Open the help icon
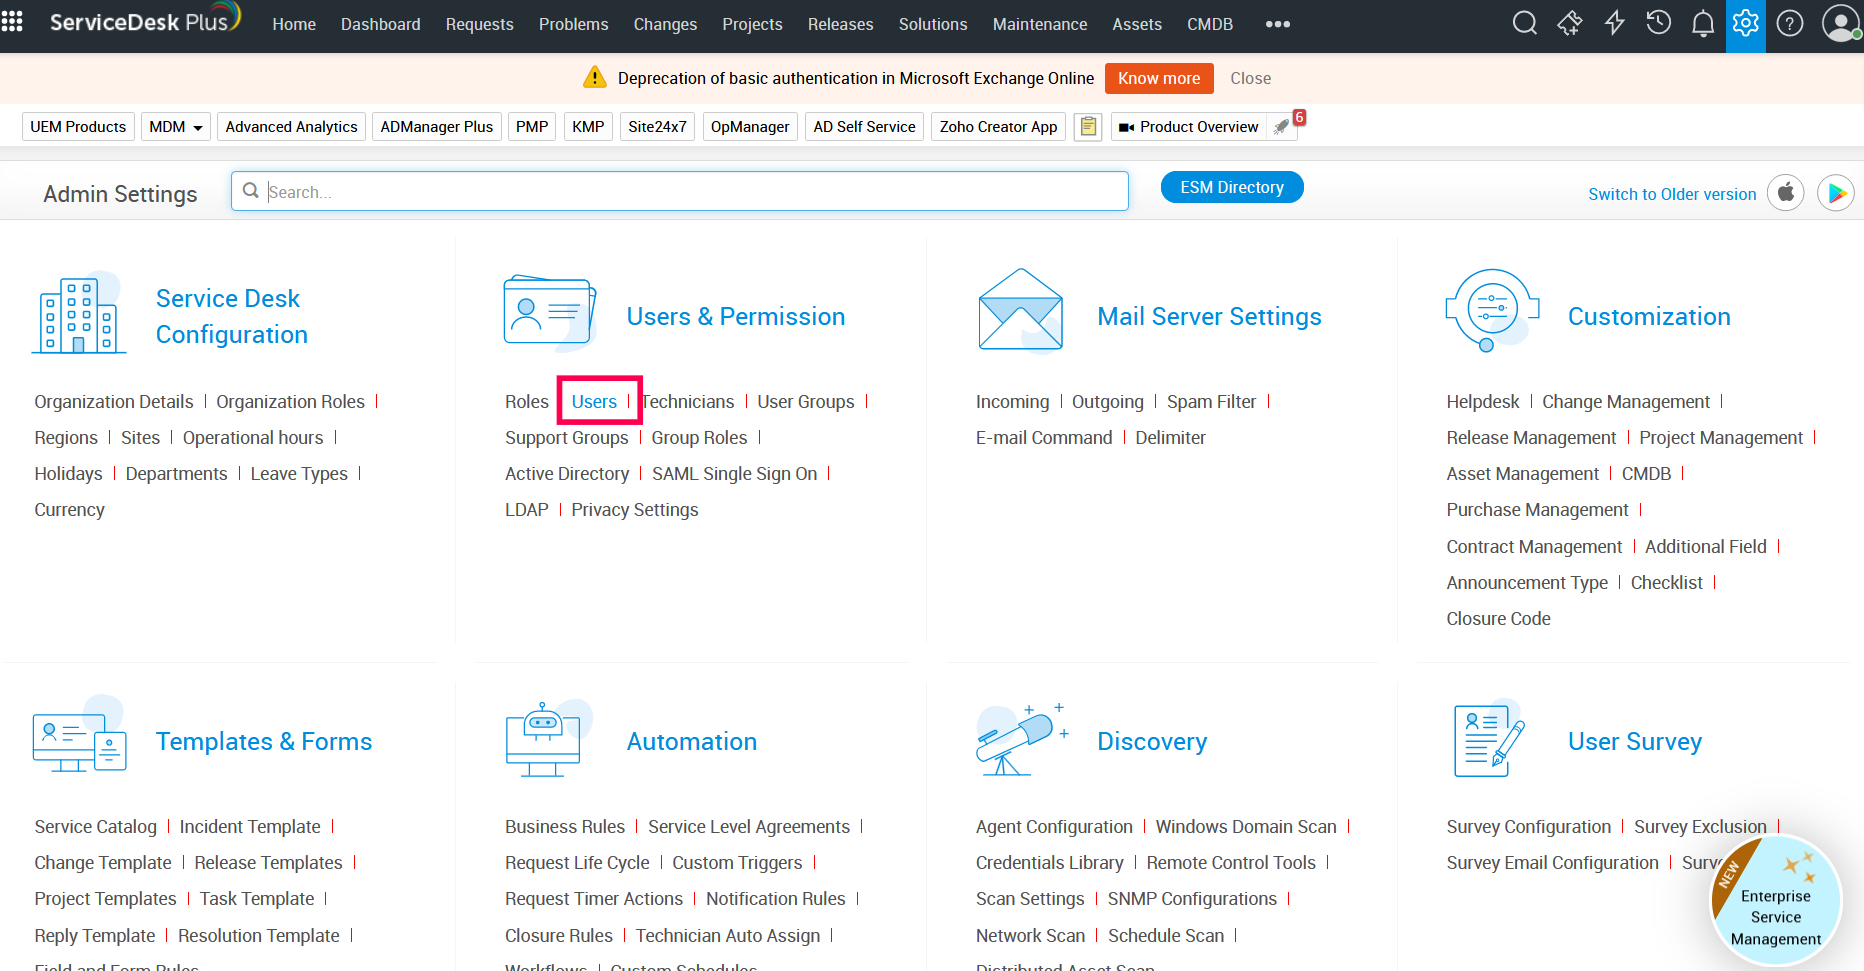1864x971 pixels. [x=1790, y=23]
